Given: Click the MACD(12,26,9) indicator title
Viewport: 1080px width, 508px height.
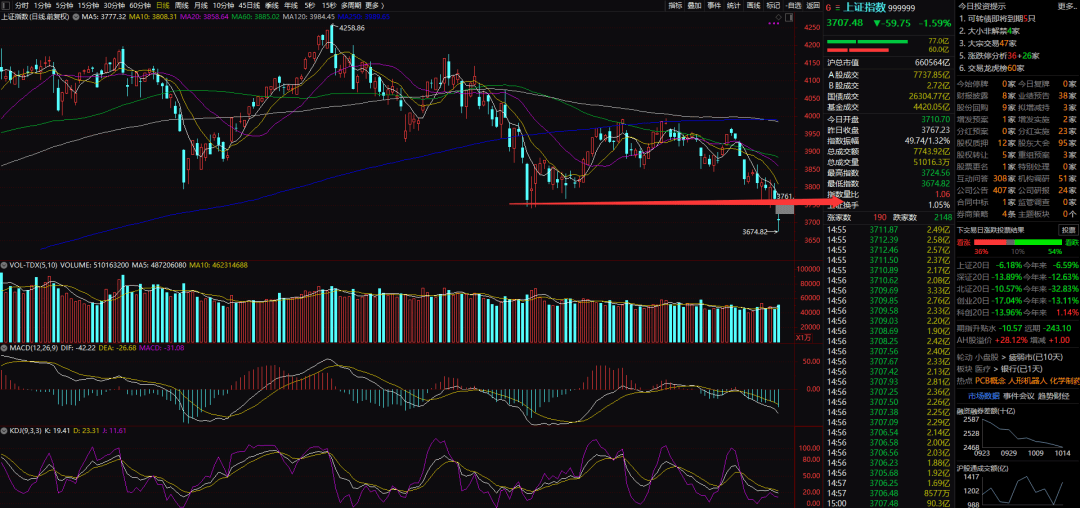Looking at the screenshot, I should pyautogui.click(x=33, y=348).
